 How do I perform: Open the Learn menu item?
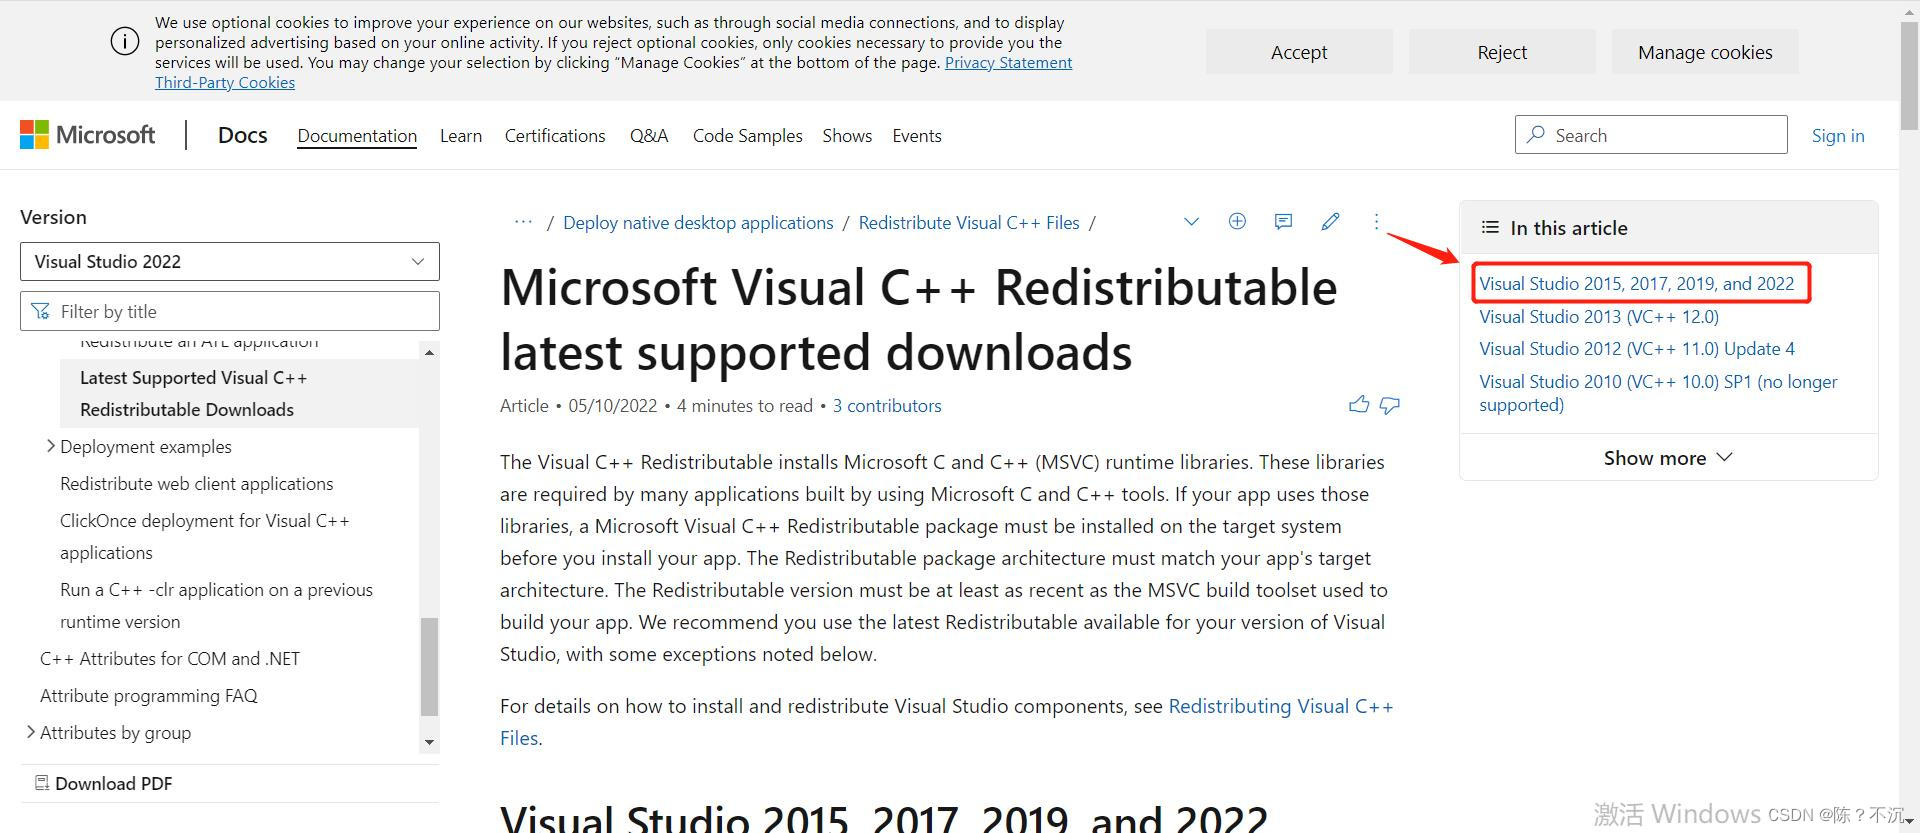pyautogui.click(x=461, y=135)
